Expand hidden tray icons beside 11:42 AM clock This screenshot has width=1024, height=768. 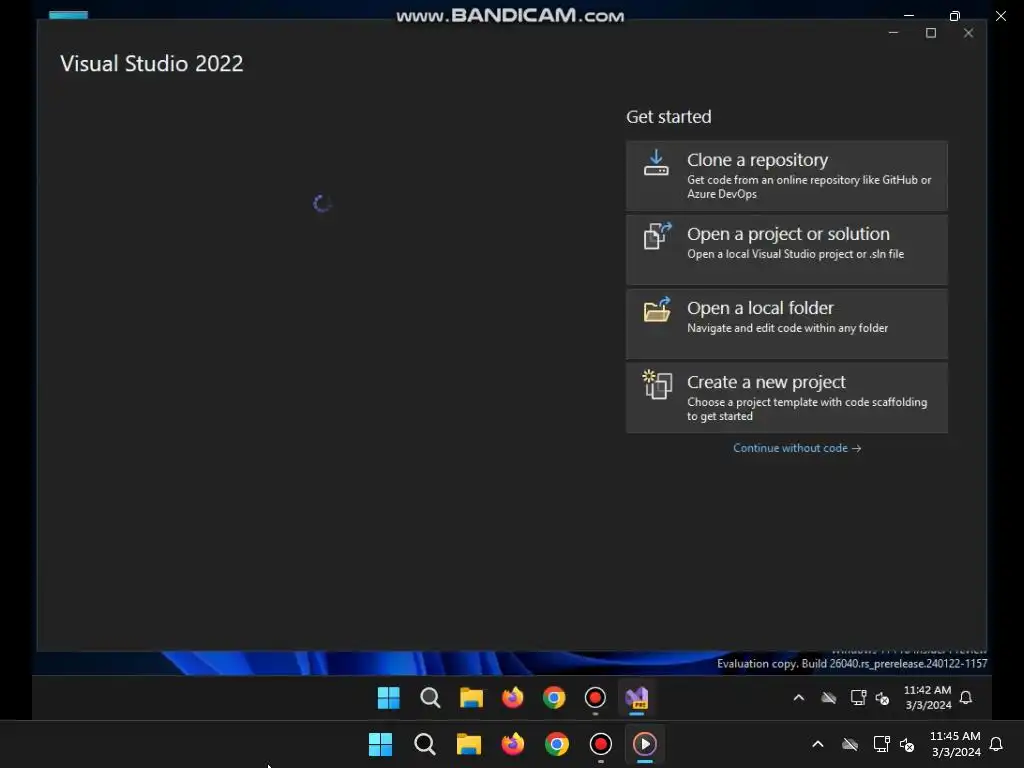click(x=798, y=697)
